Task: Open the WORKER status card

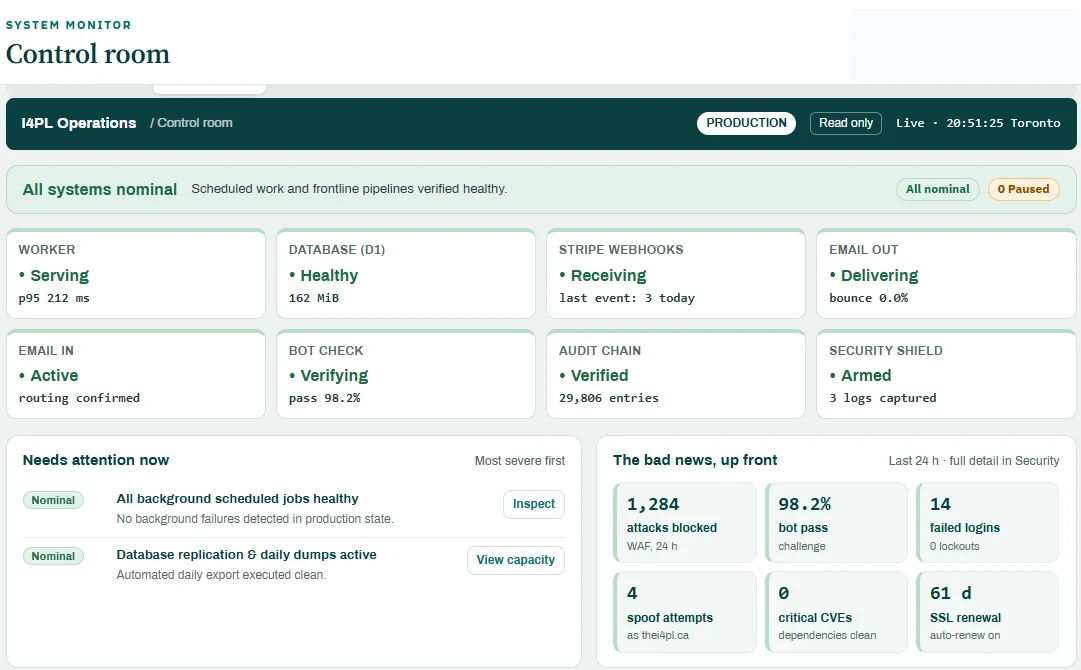Action: (136, 274)
